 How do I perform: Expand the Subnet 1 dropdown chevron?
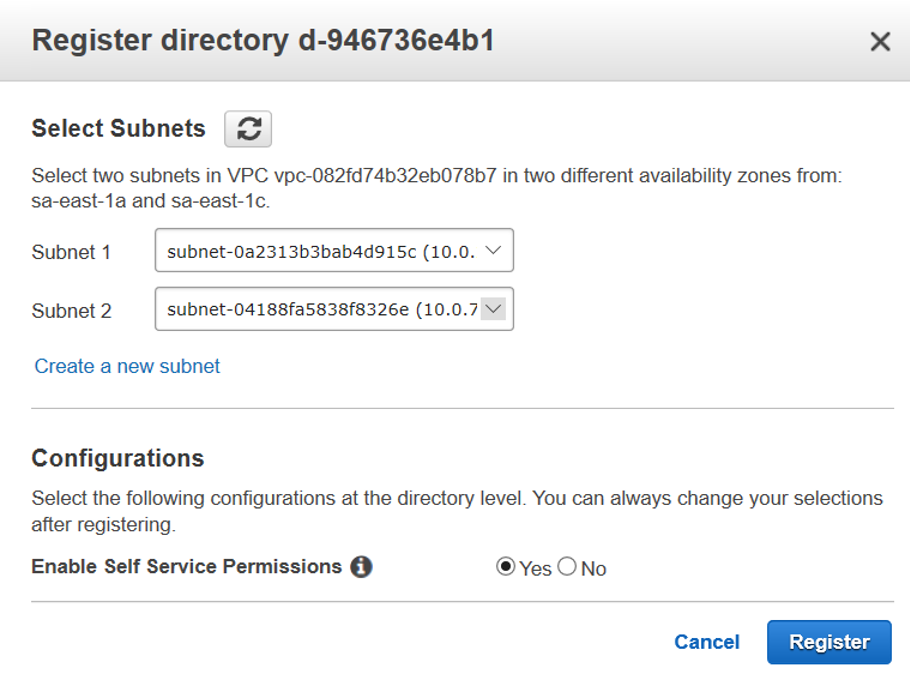pos(492,251)
